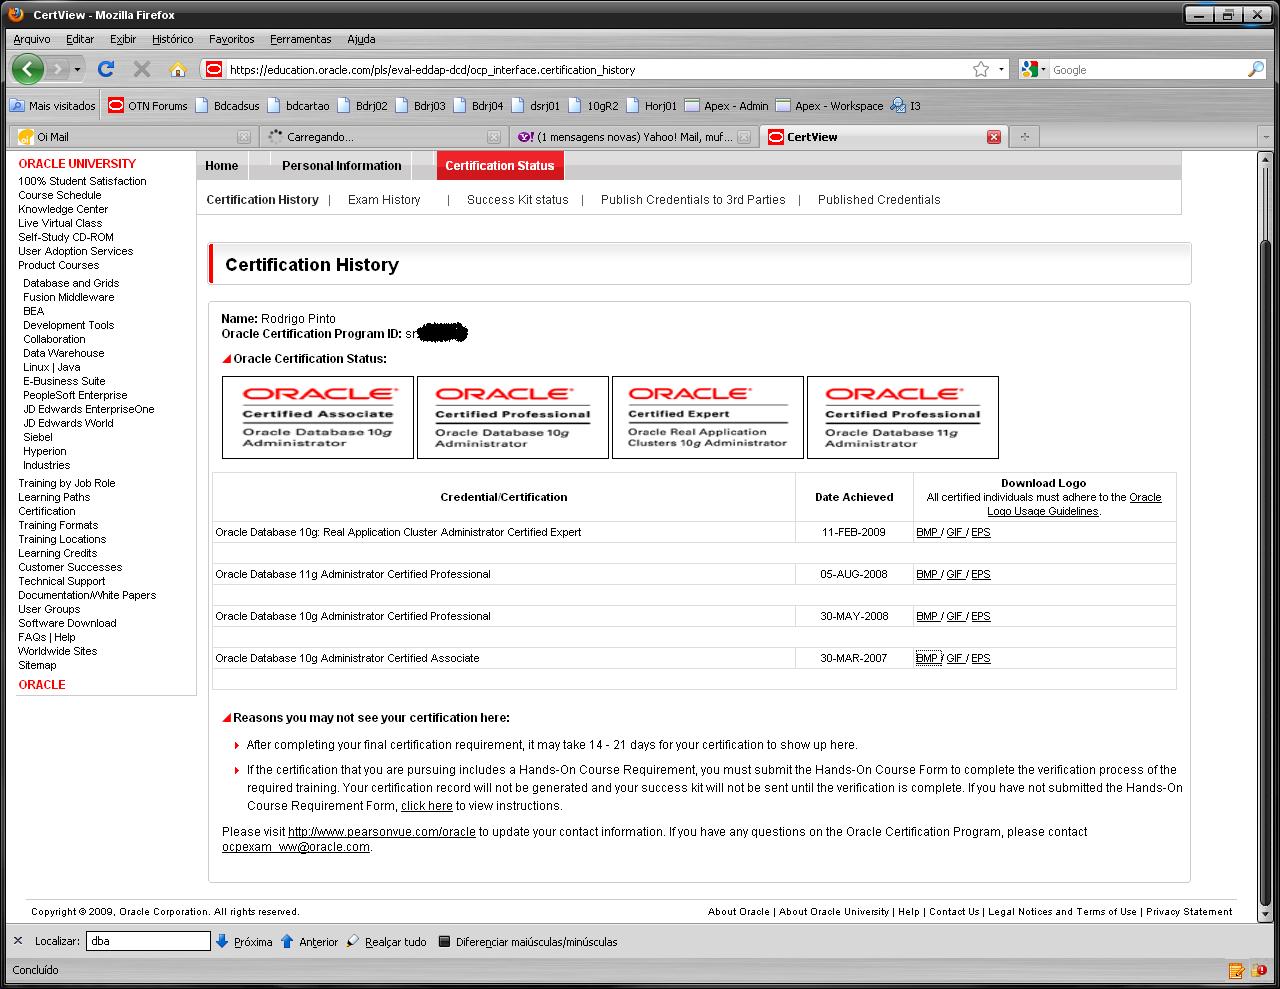Open Publish Credentials to 3rd Parties

693,200
